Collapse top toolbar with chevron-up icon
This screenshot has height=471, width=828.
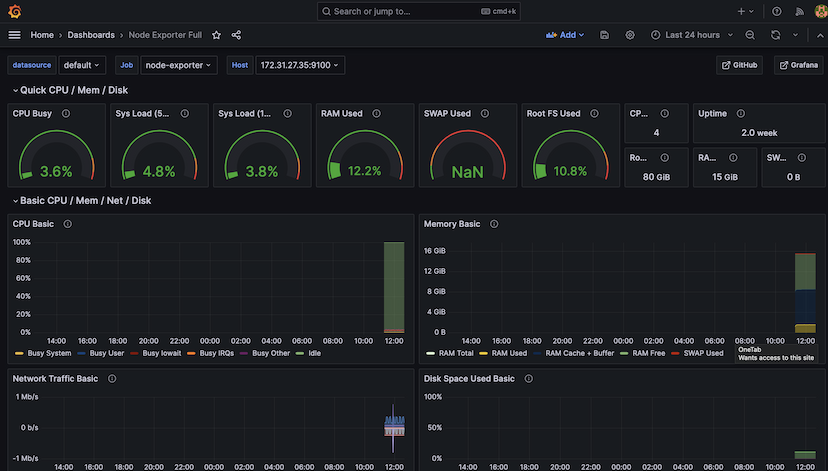[820, 35]
